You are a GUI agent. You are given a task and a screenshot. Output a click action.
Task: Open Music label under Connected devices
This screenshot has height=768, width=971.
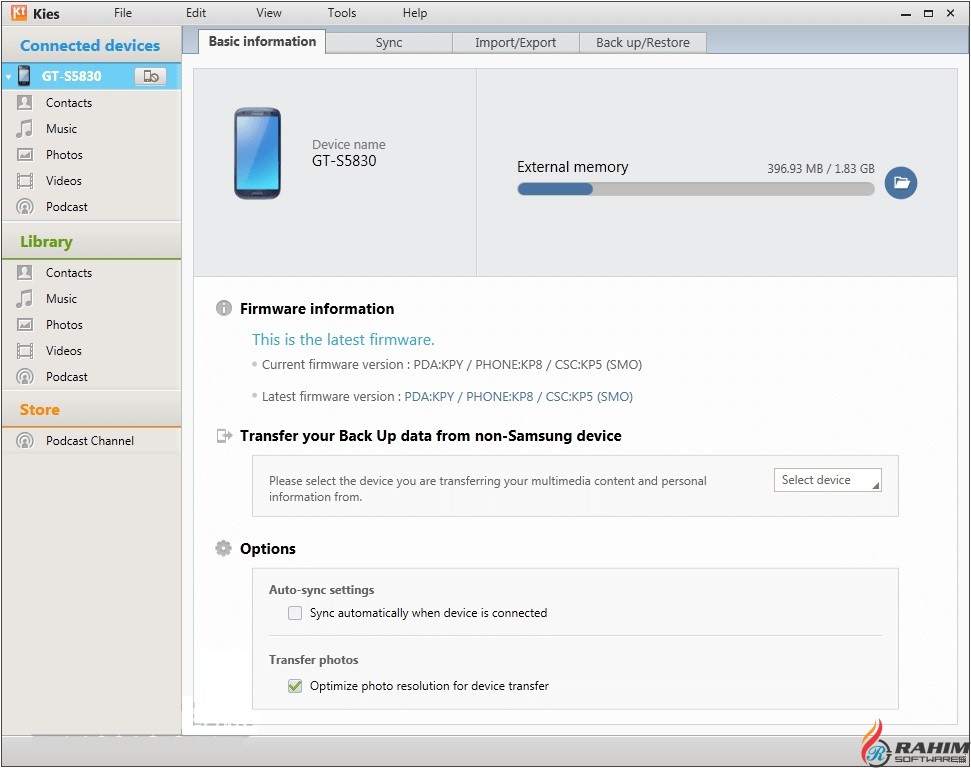coord(61,129)
